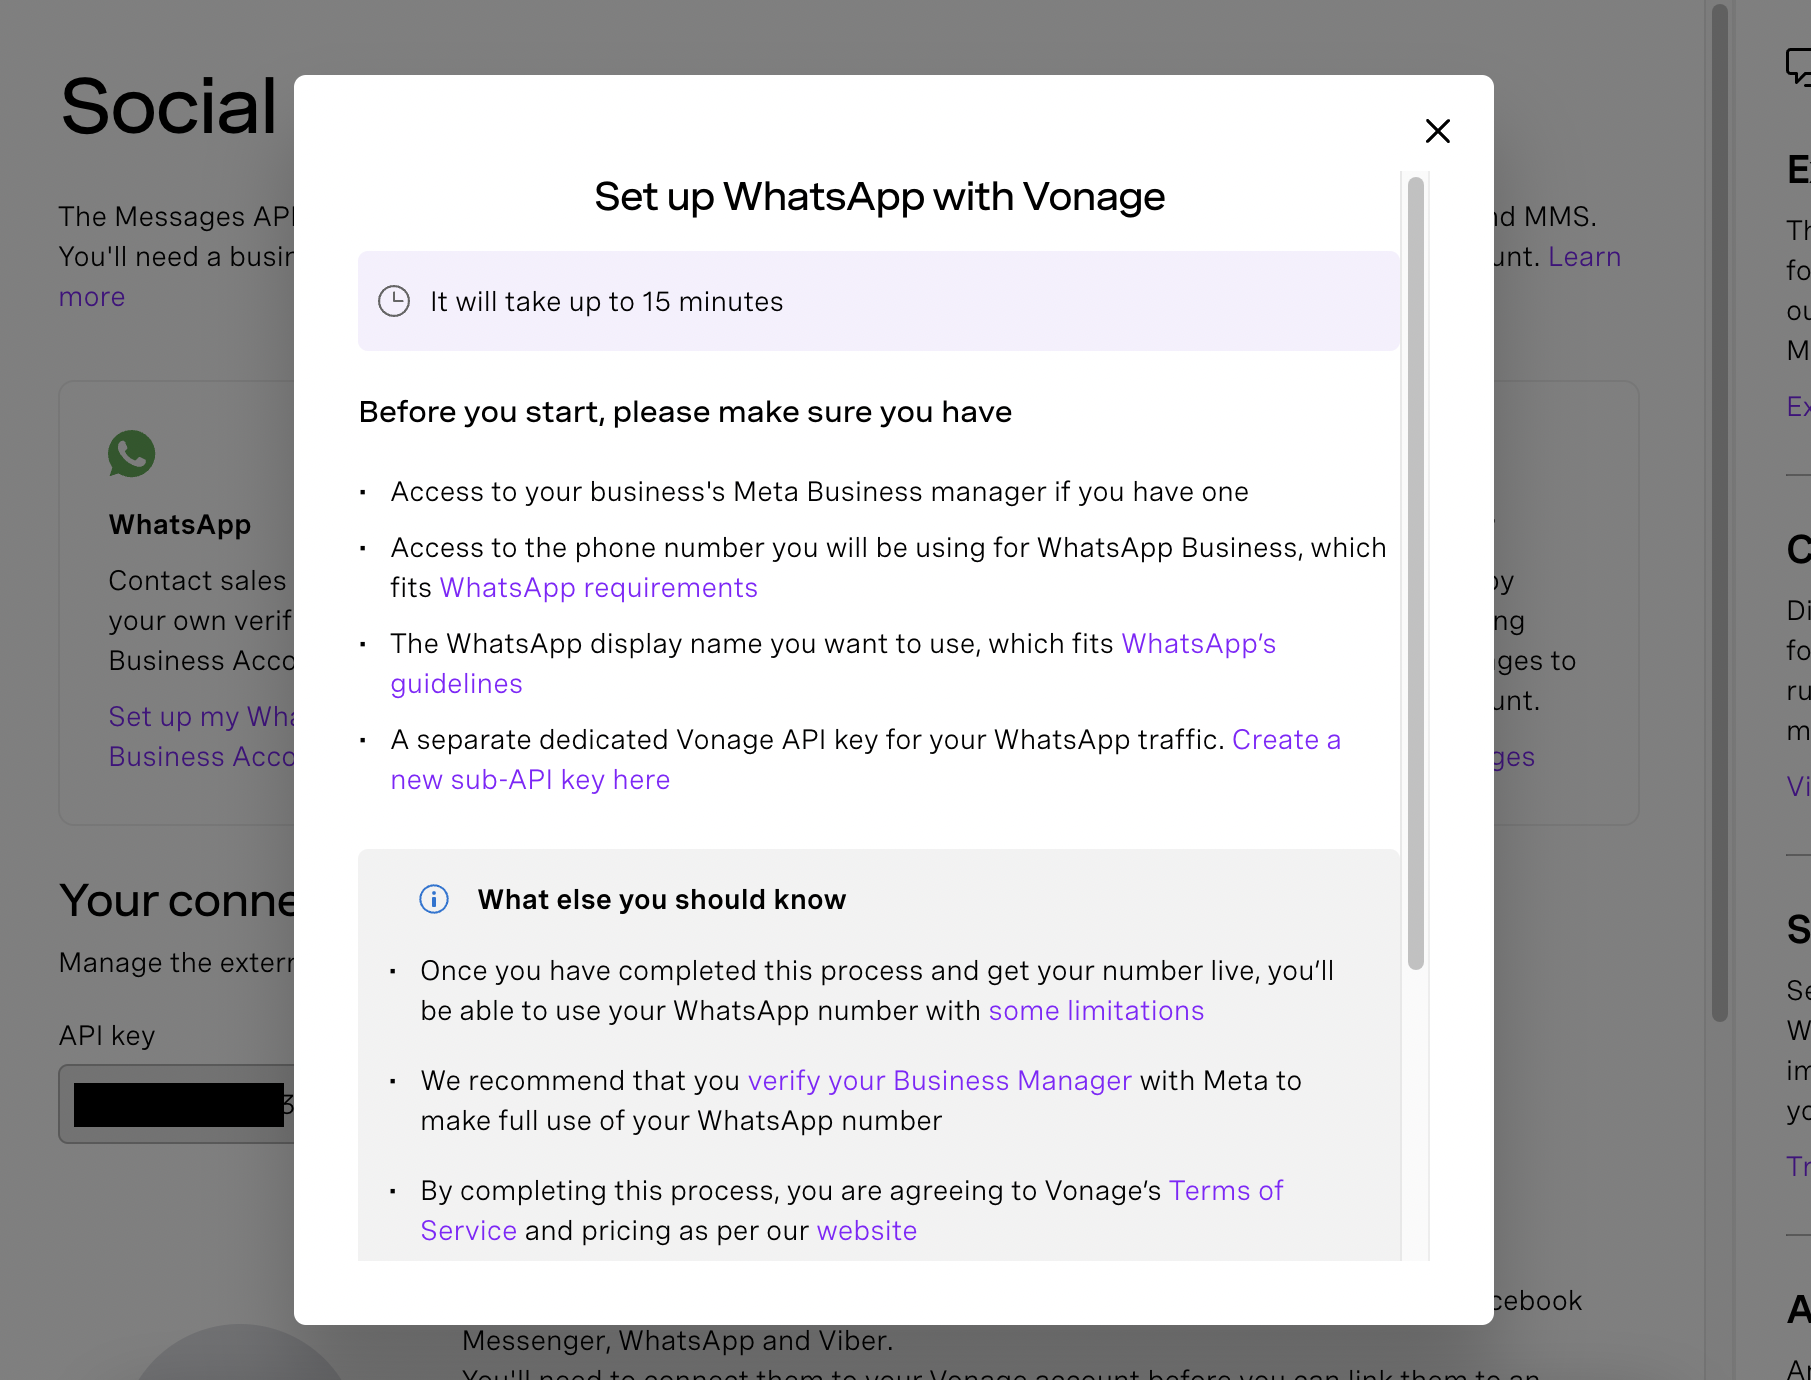The height and width of the screenshot is (1380, 1811).
Task: Open the WhatsApp requirements link
Action: click(x=599, y=588)
